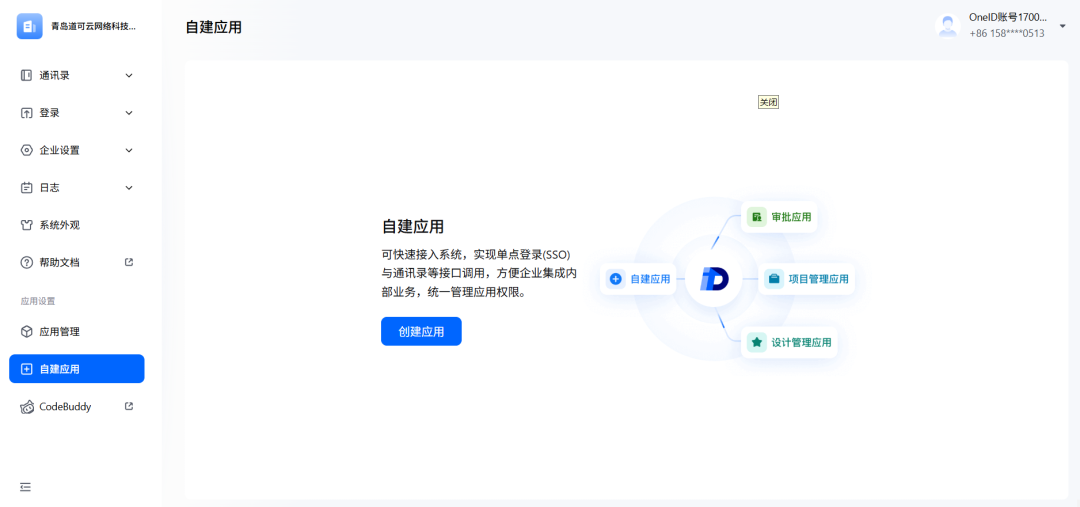The image size is (1080, 507).
Task: Open the CodeBuddy link
Action: (76, 406)
